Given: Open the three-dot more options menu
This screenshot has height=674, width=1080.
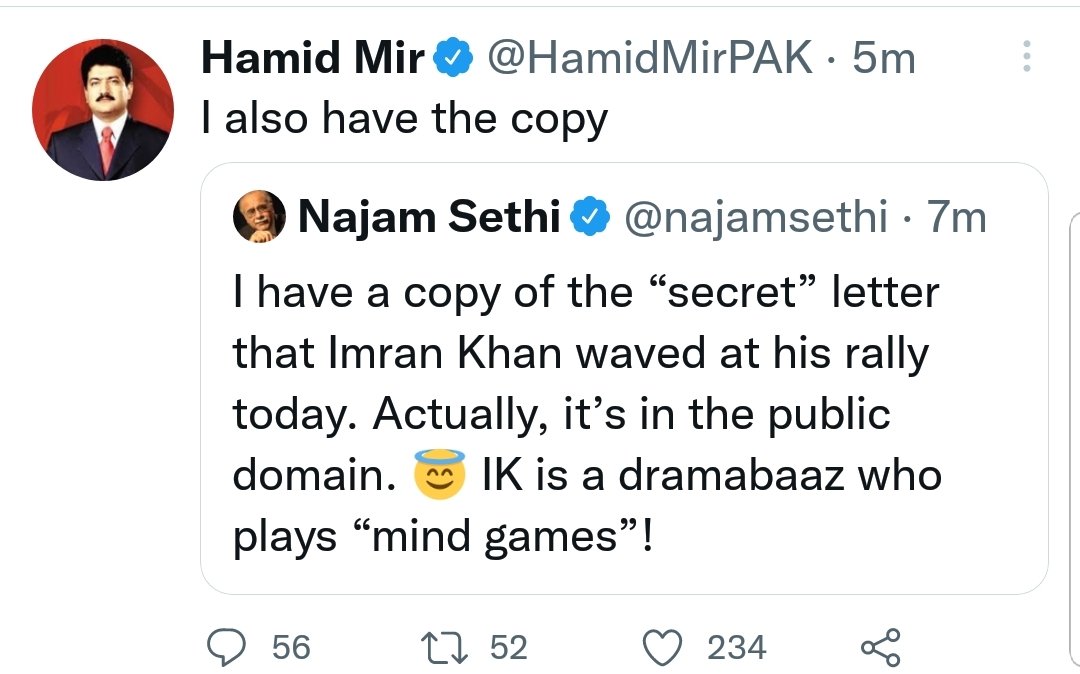Looking at the screenshot, I should coord(1026,56).
